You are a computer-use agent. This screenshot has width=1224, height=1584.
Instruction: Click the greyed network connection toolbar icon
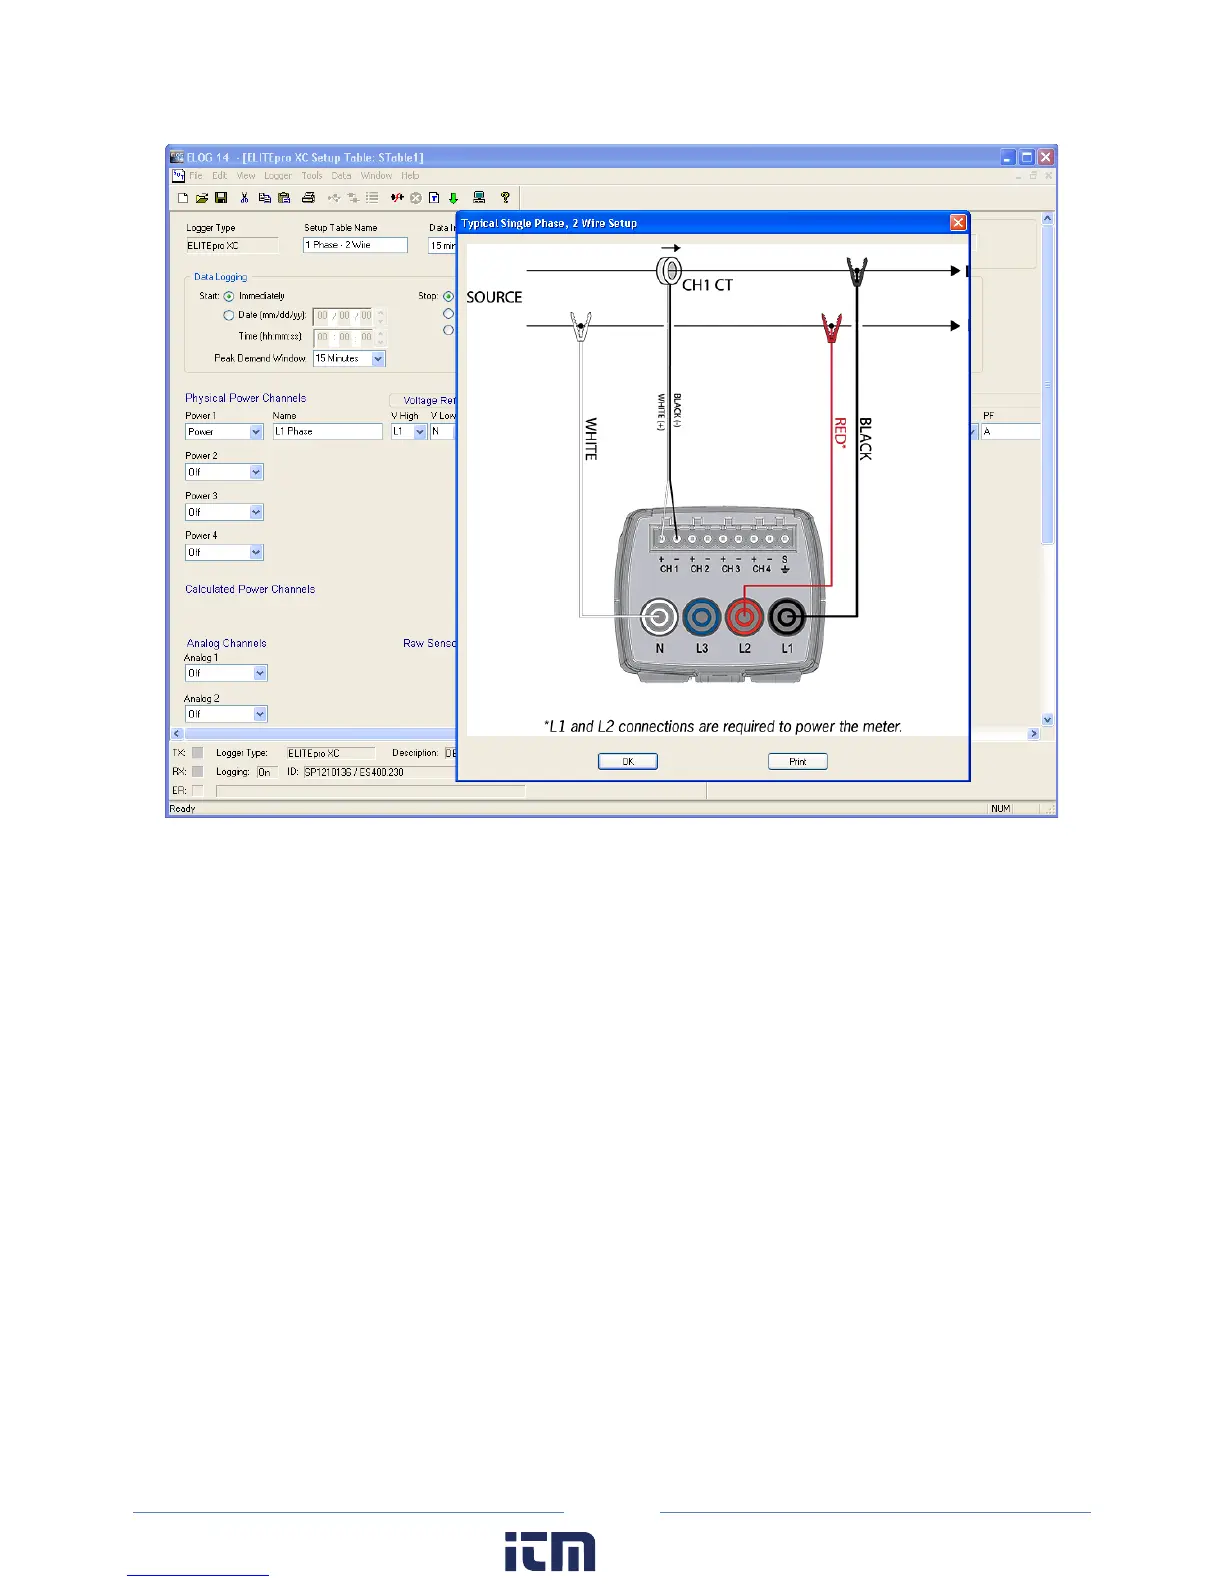click(x=353, y=198)
